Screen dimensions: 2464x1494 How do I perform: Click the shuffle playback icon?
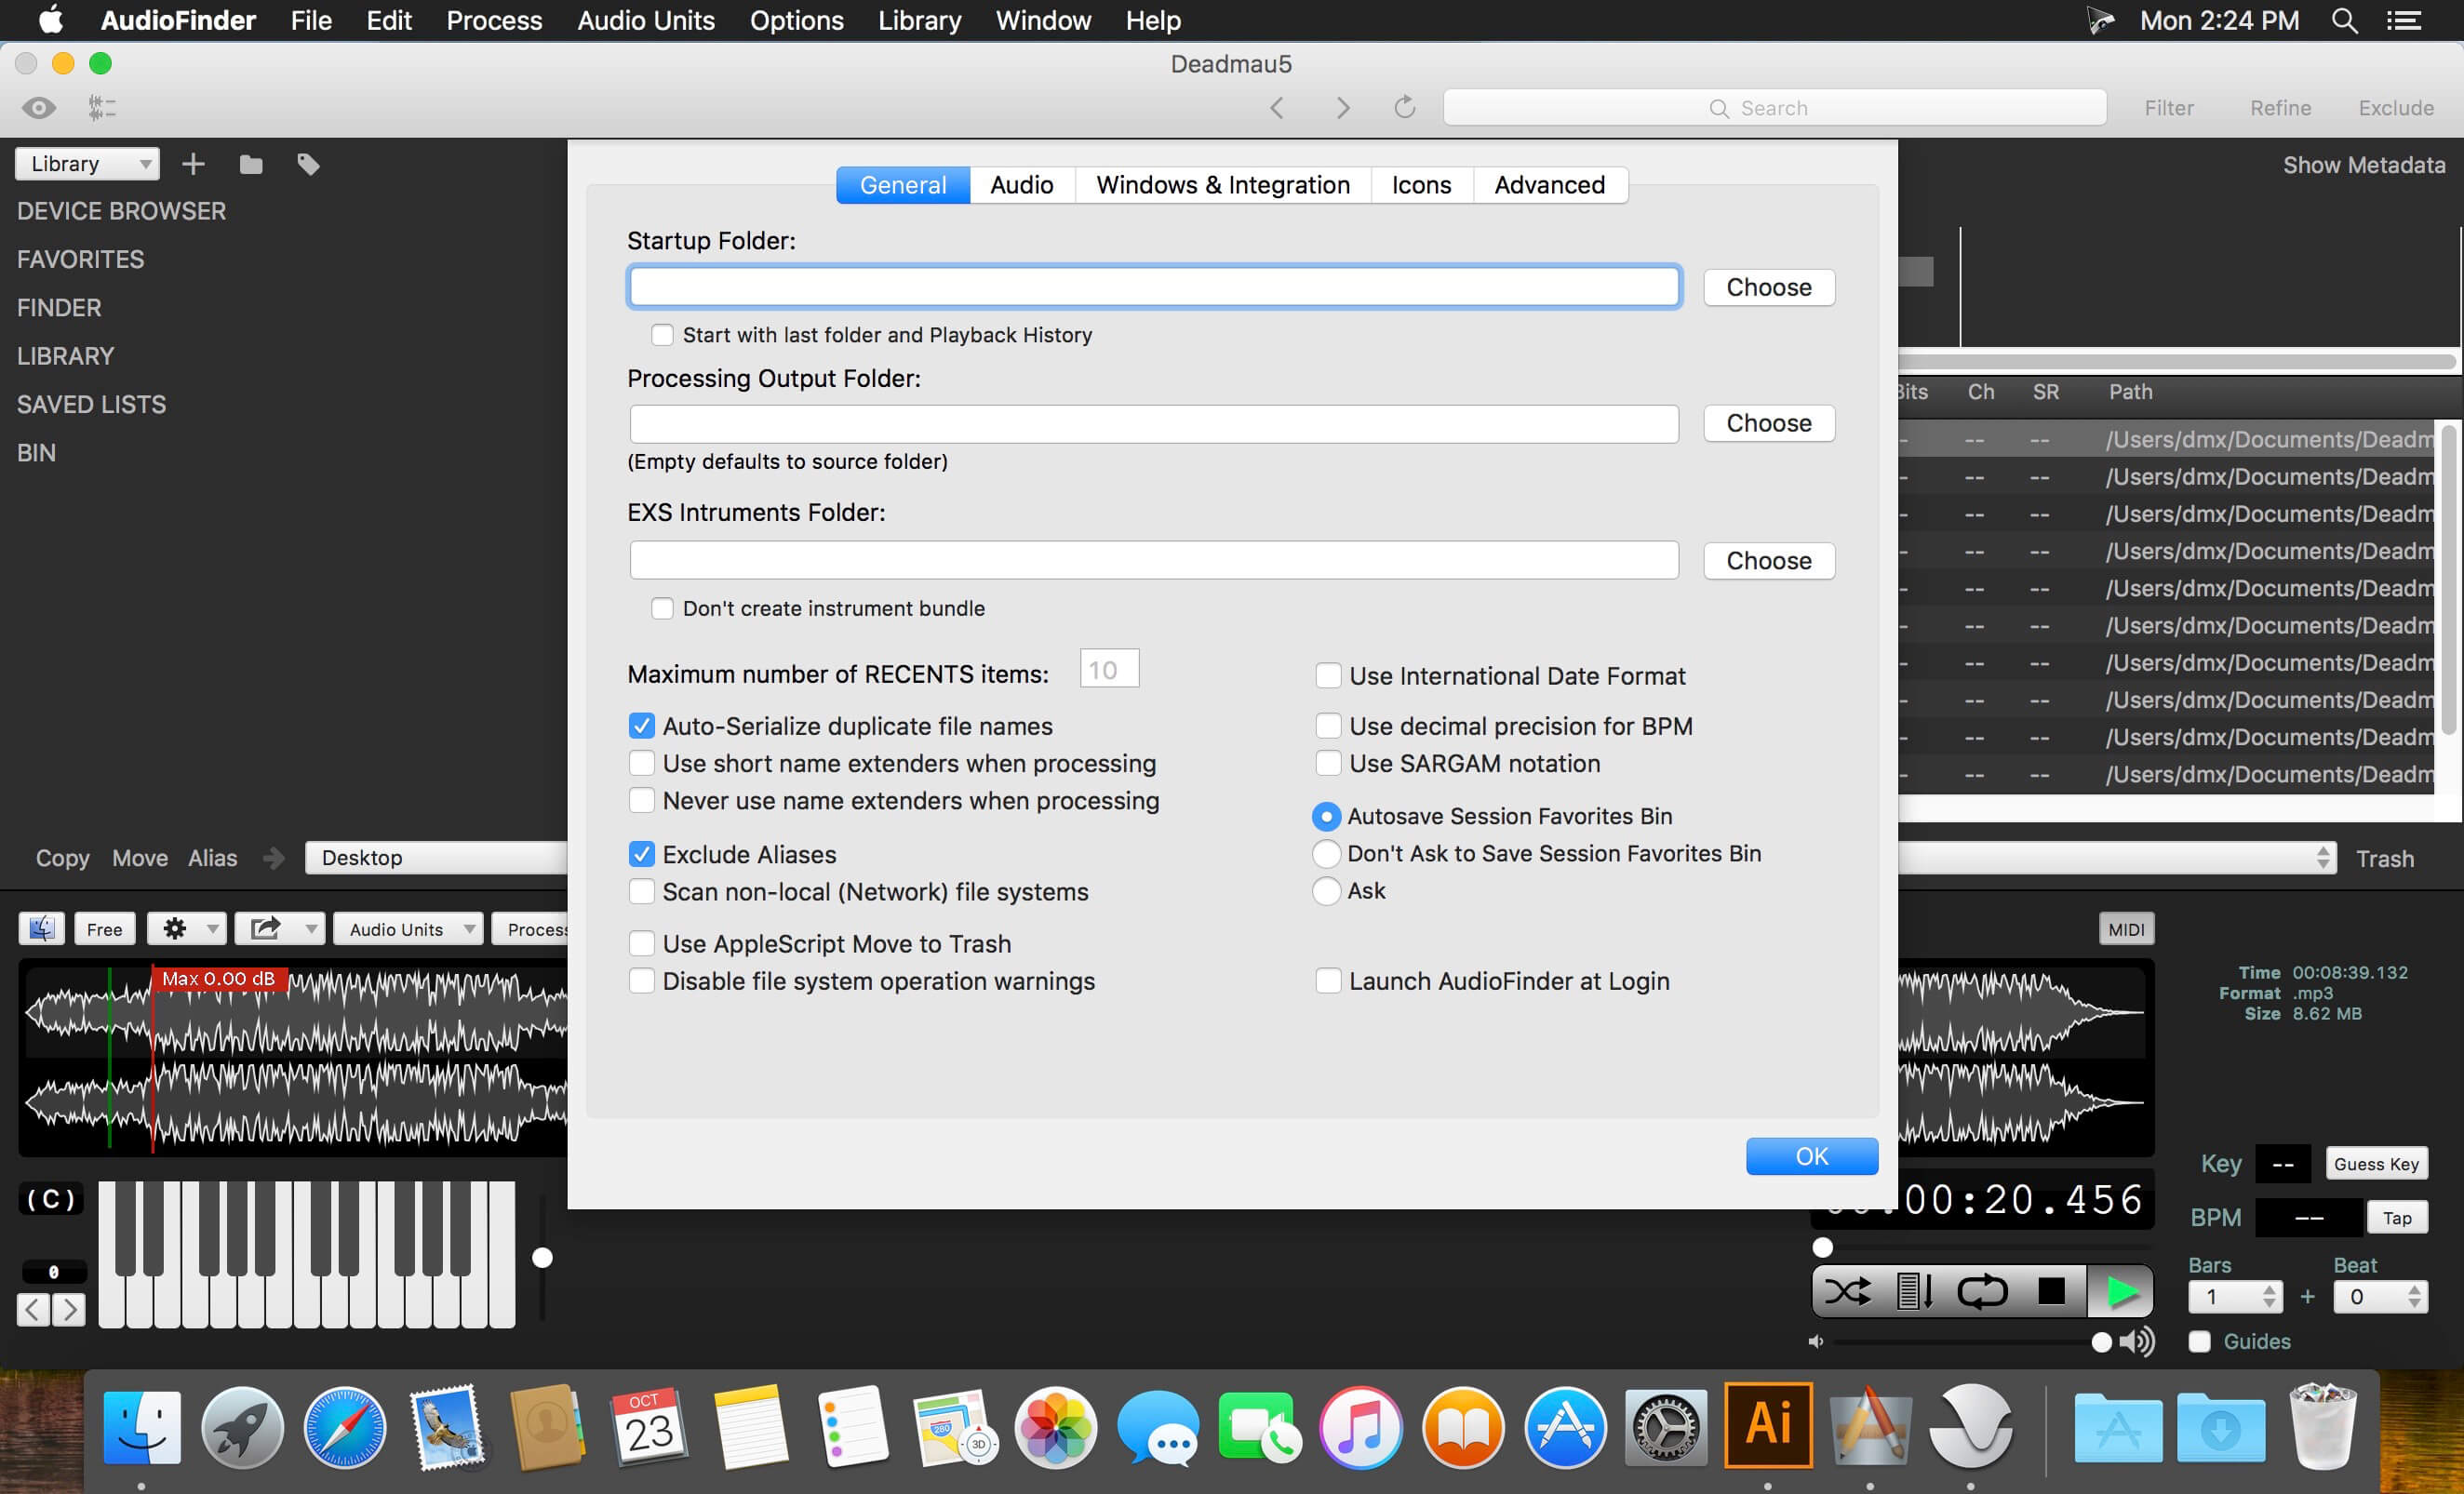[x=1847, y=1291]
